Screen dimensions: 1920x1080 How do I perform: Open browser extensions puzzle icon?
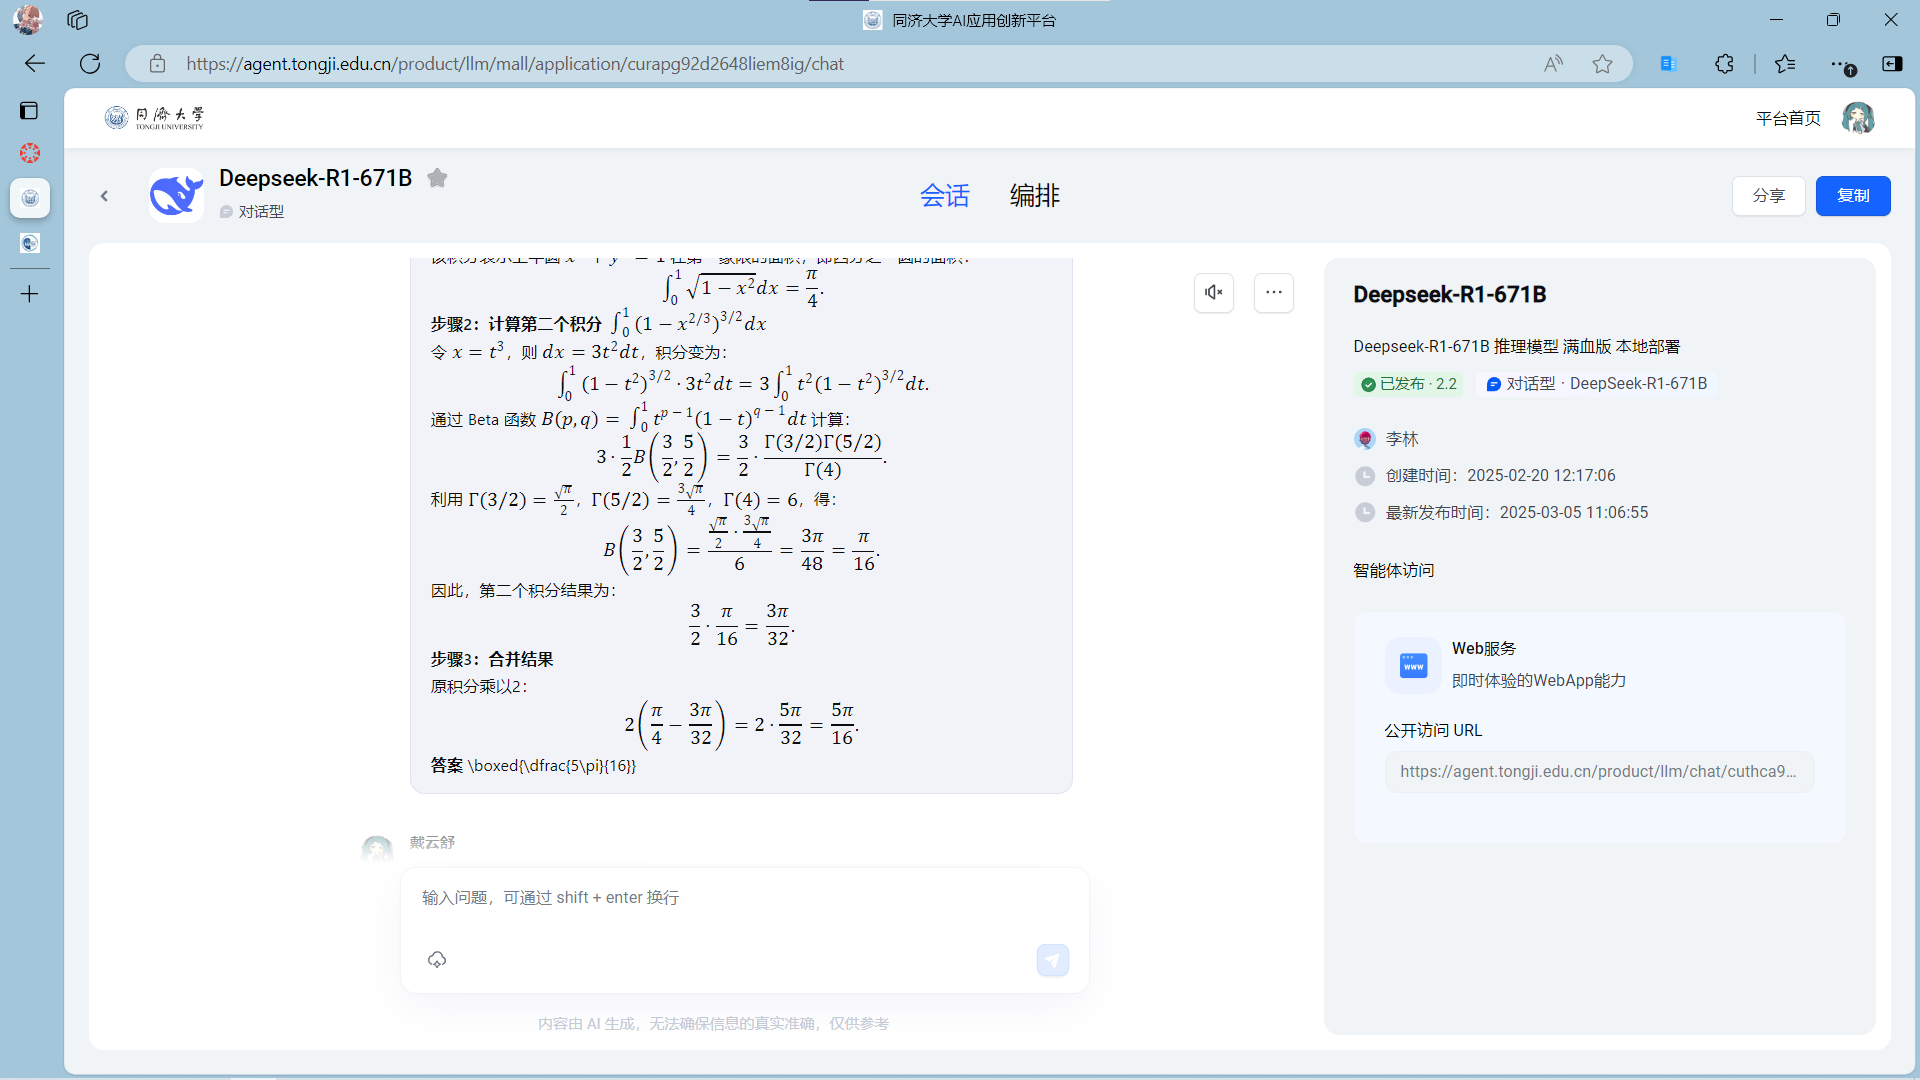pyautogui.click(x=1724, y=64)
